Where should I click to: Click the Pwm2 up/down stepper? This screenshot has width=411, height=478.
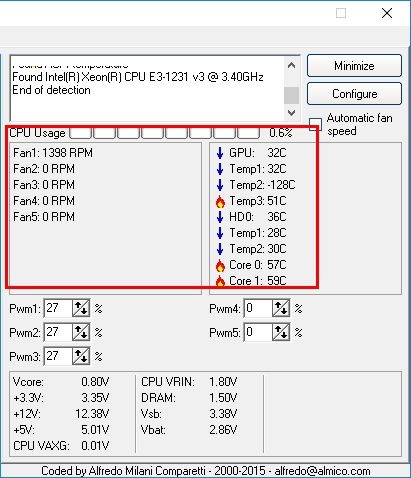click(81, 332)
